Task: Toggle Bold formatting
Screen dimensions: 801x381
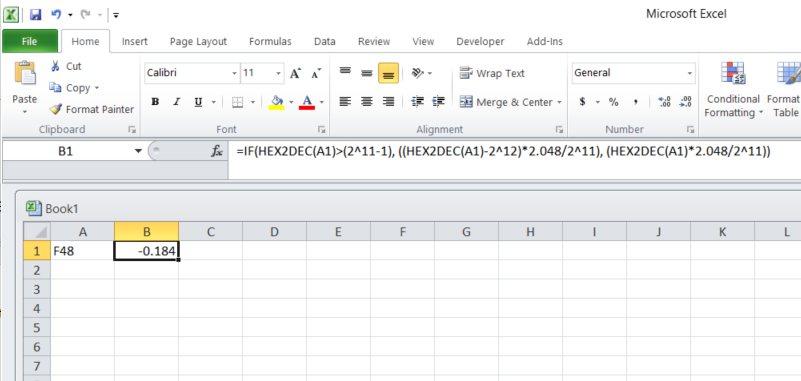Action: click(155, 102)
